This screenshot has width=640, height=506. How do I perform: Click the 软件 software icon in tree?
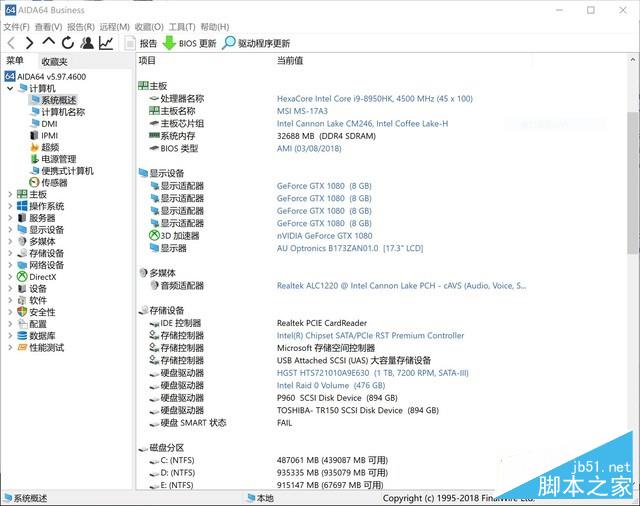coord(22,300)
